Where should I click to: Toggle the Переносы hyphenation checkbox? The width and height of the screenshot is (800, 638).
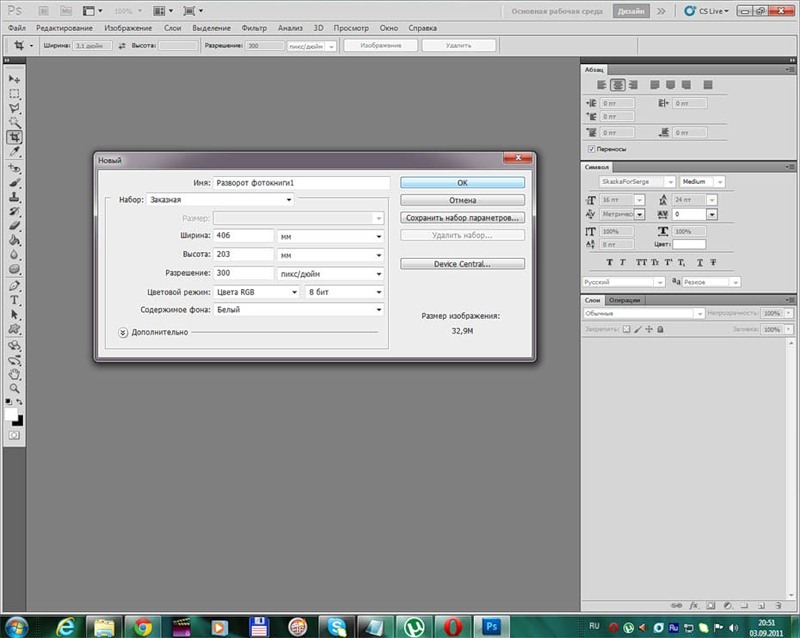591,149
